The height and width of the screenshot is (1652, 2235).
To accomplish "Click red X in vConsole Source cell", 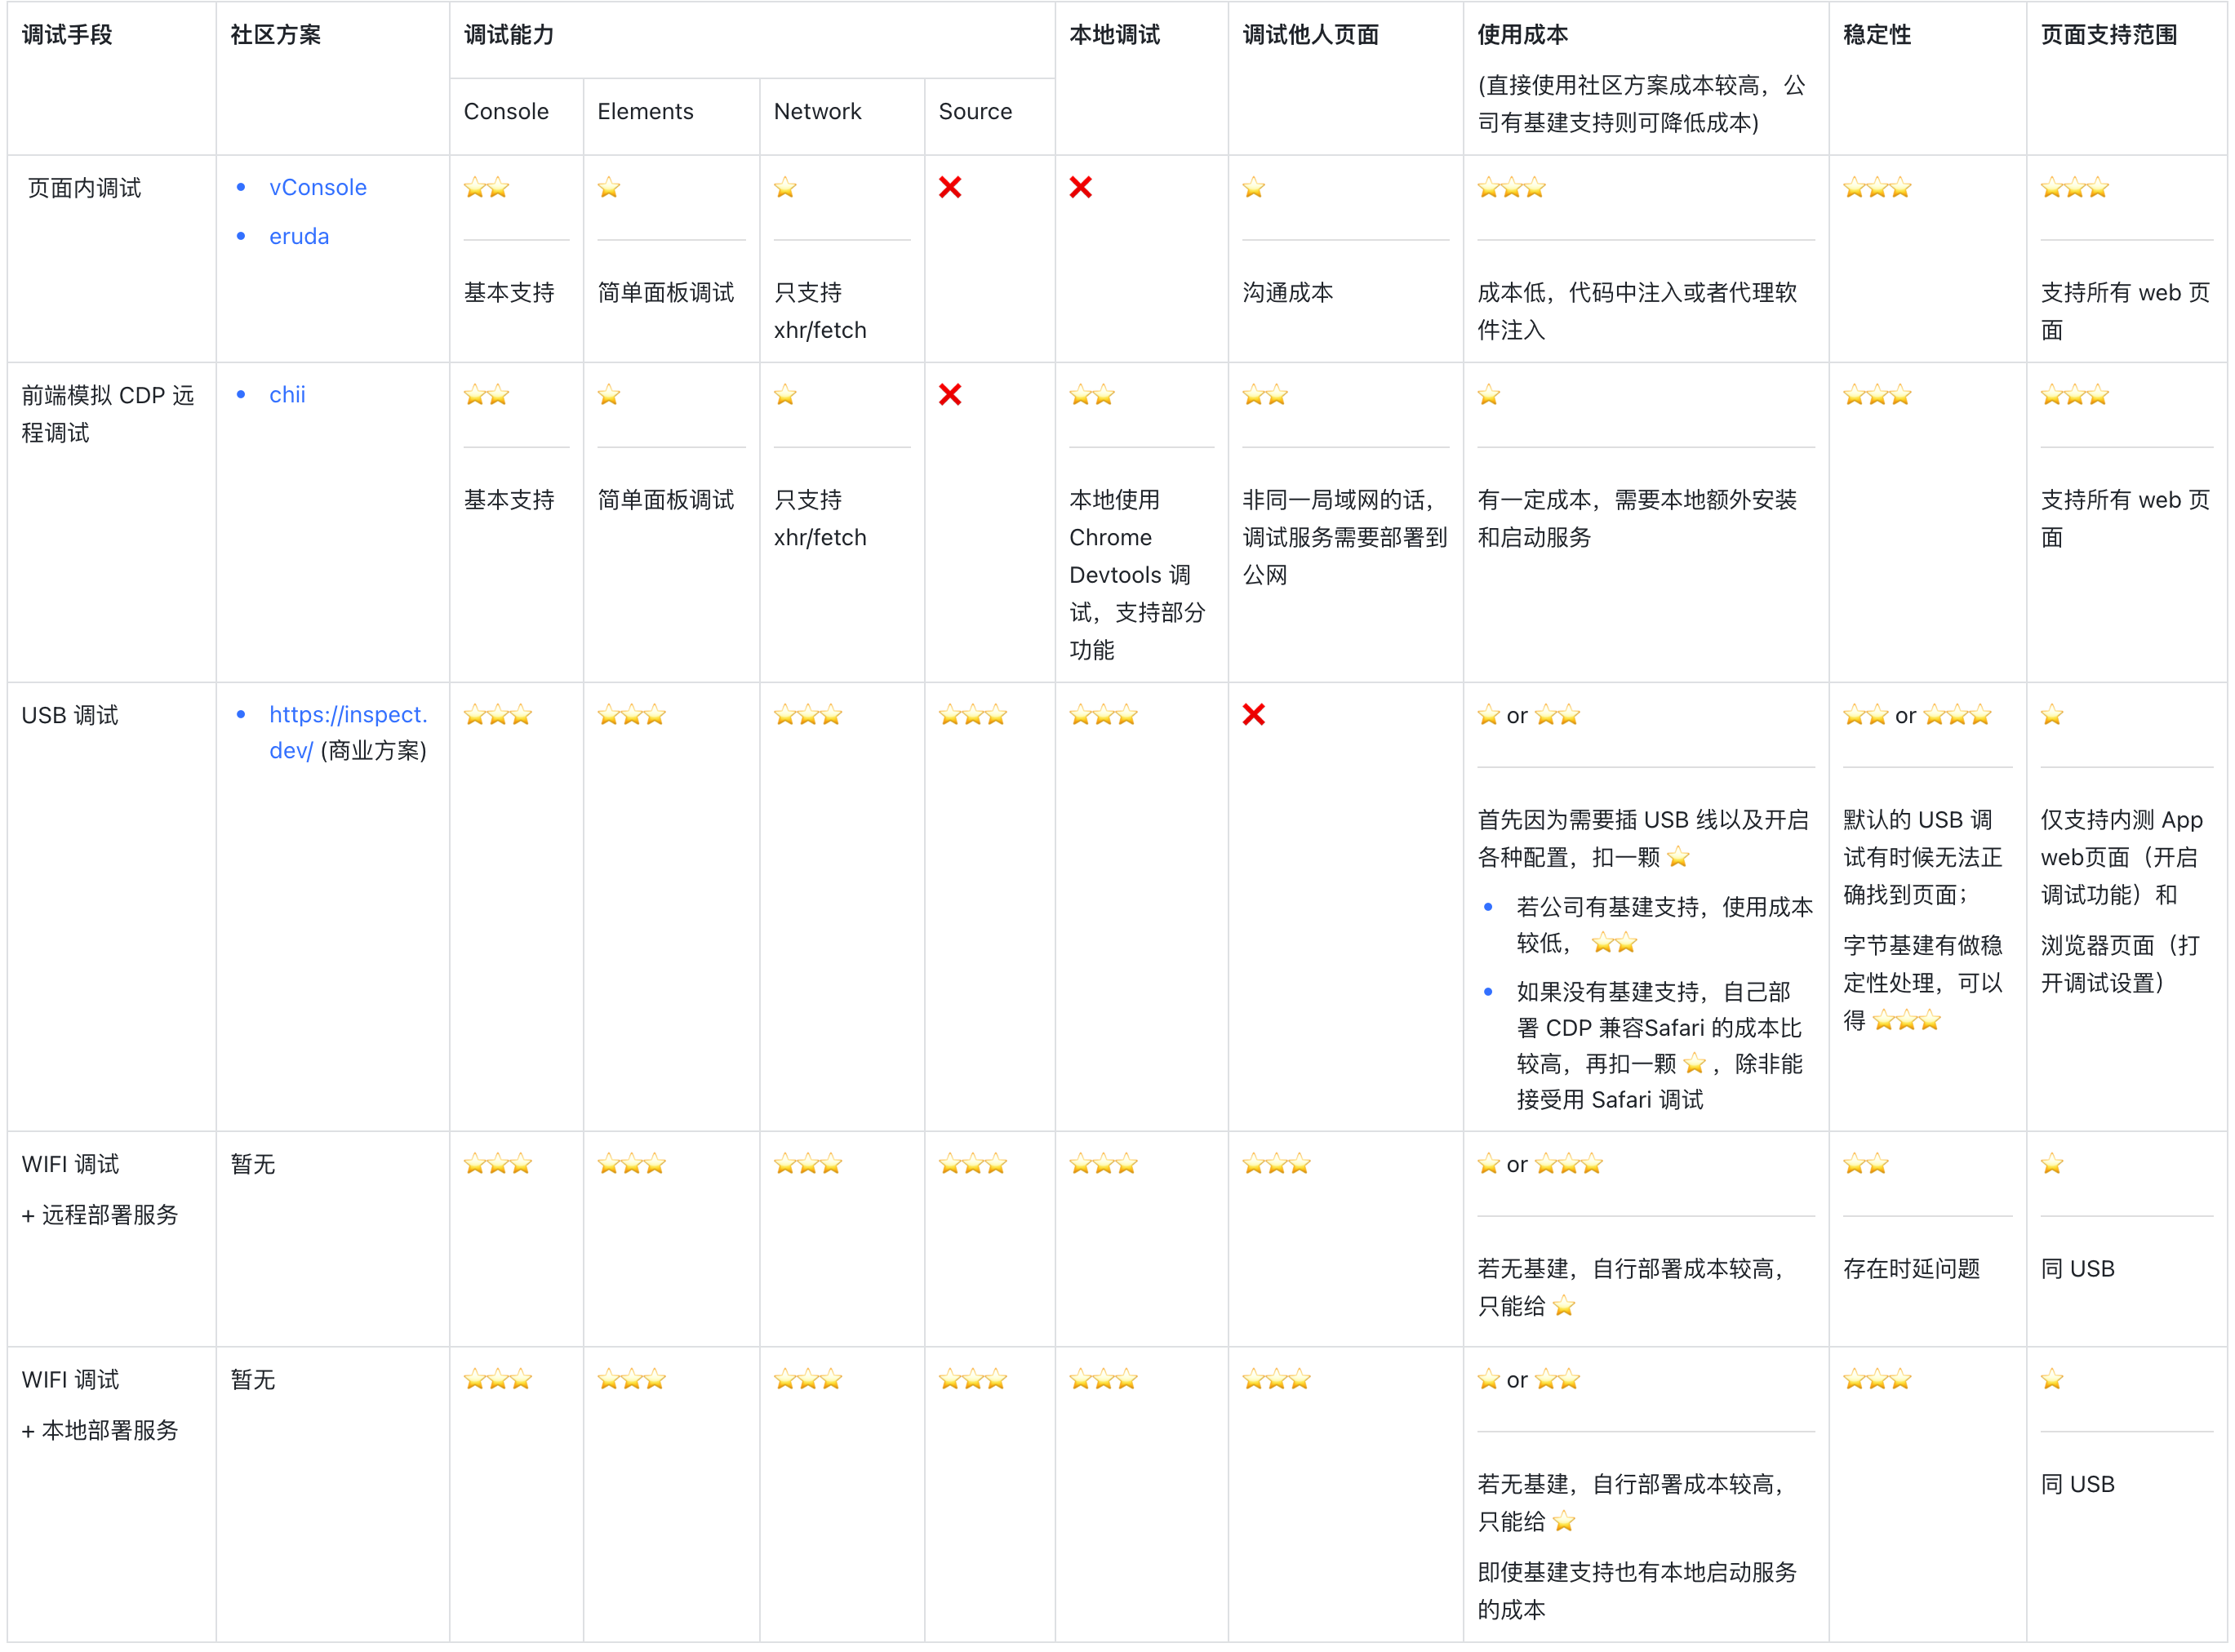I will tap(949, 187).
